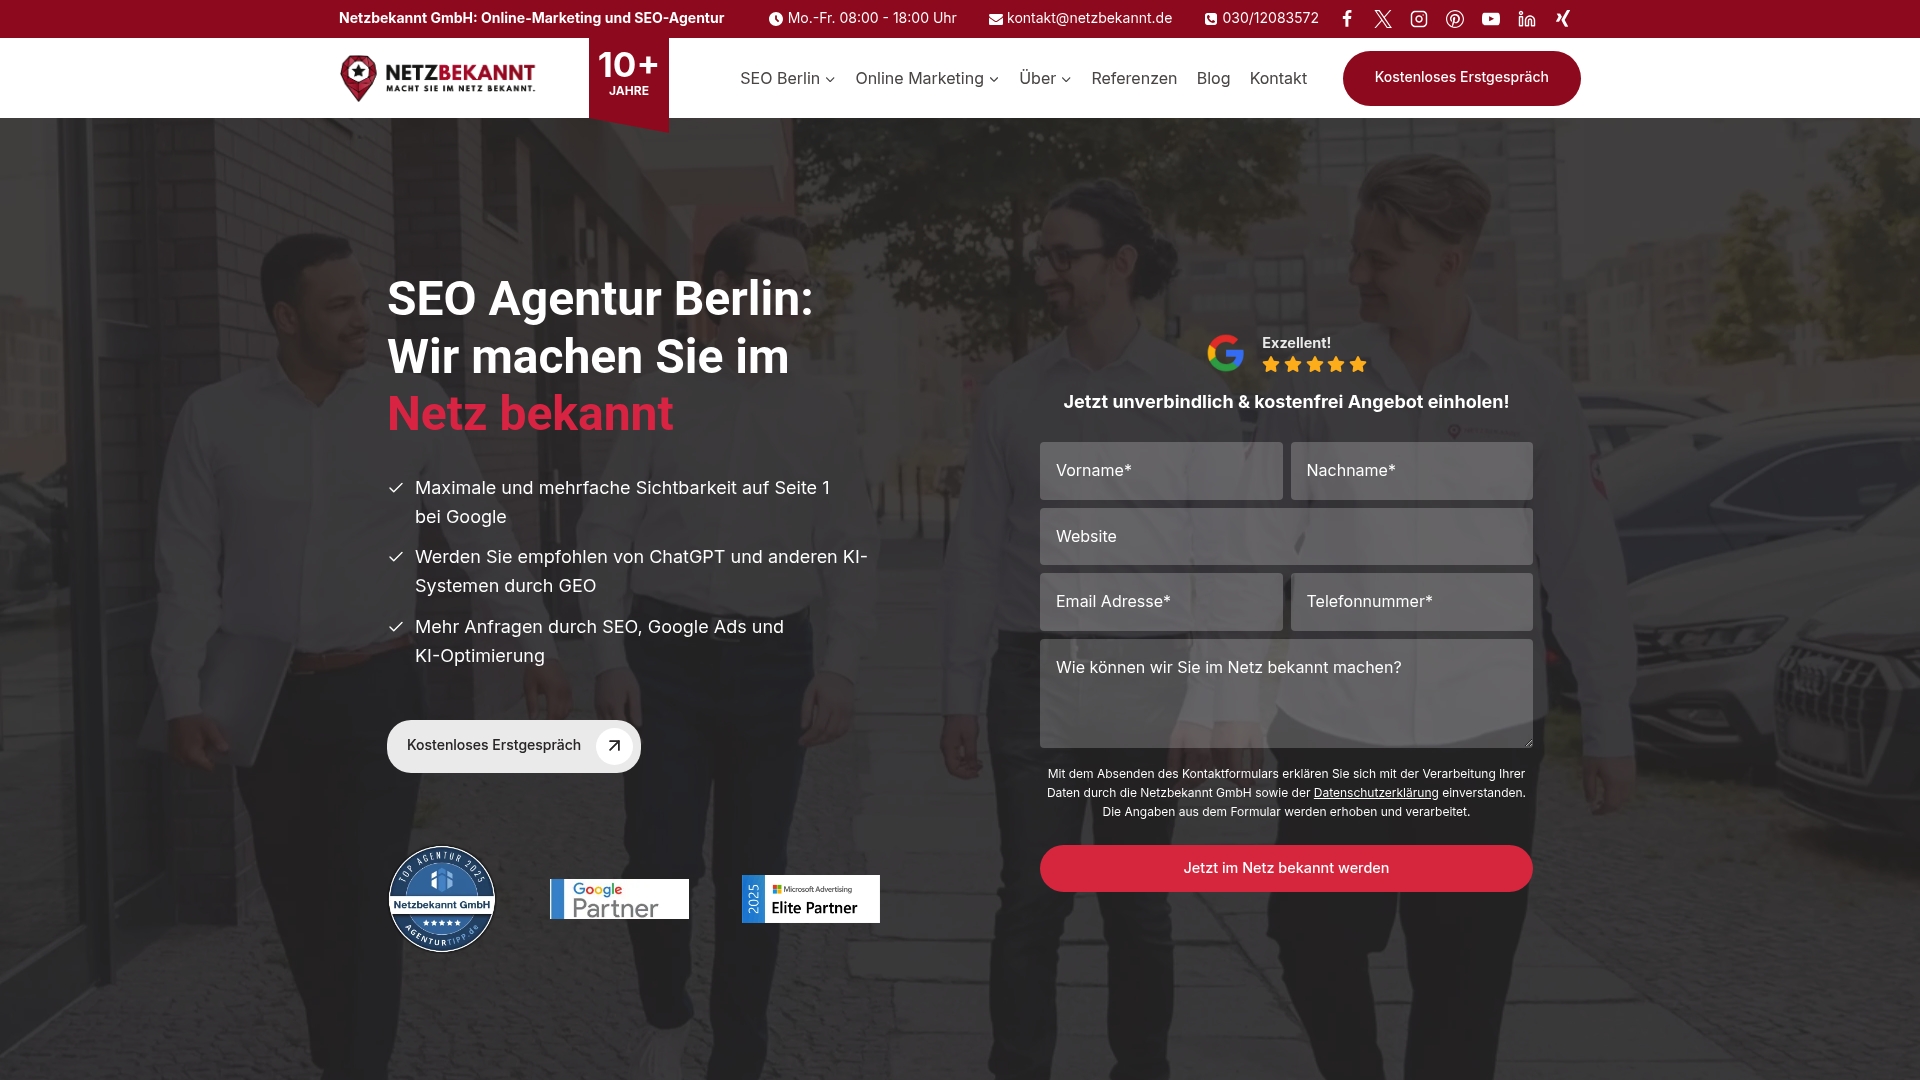Open the YouTube channel icon
This screenshot has height=1080, width=1920.
[x=1490, y=18]
